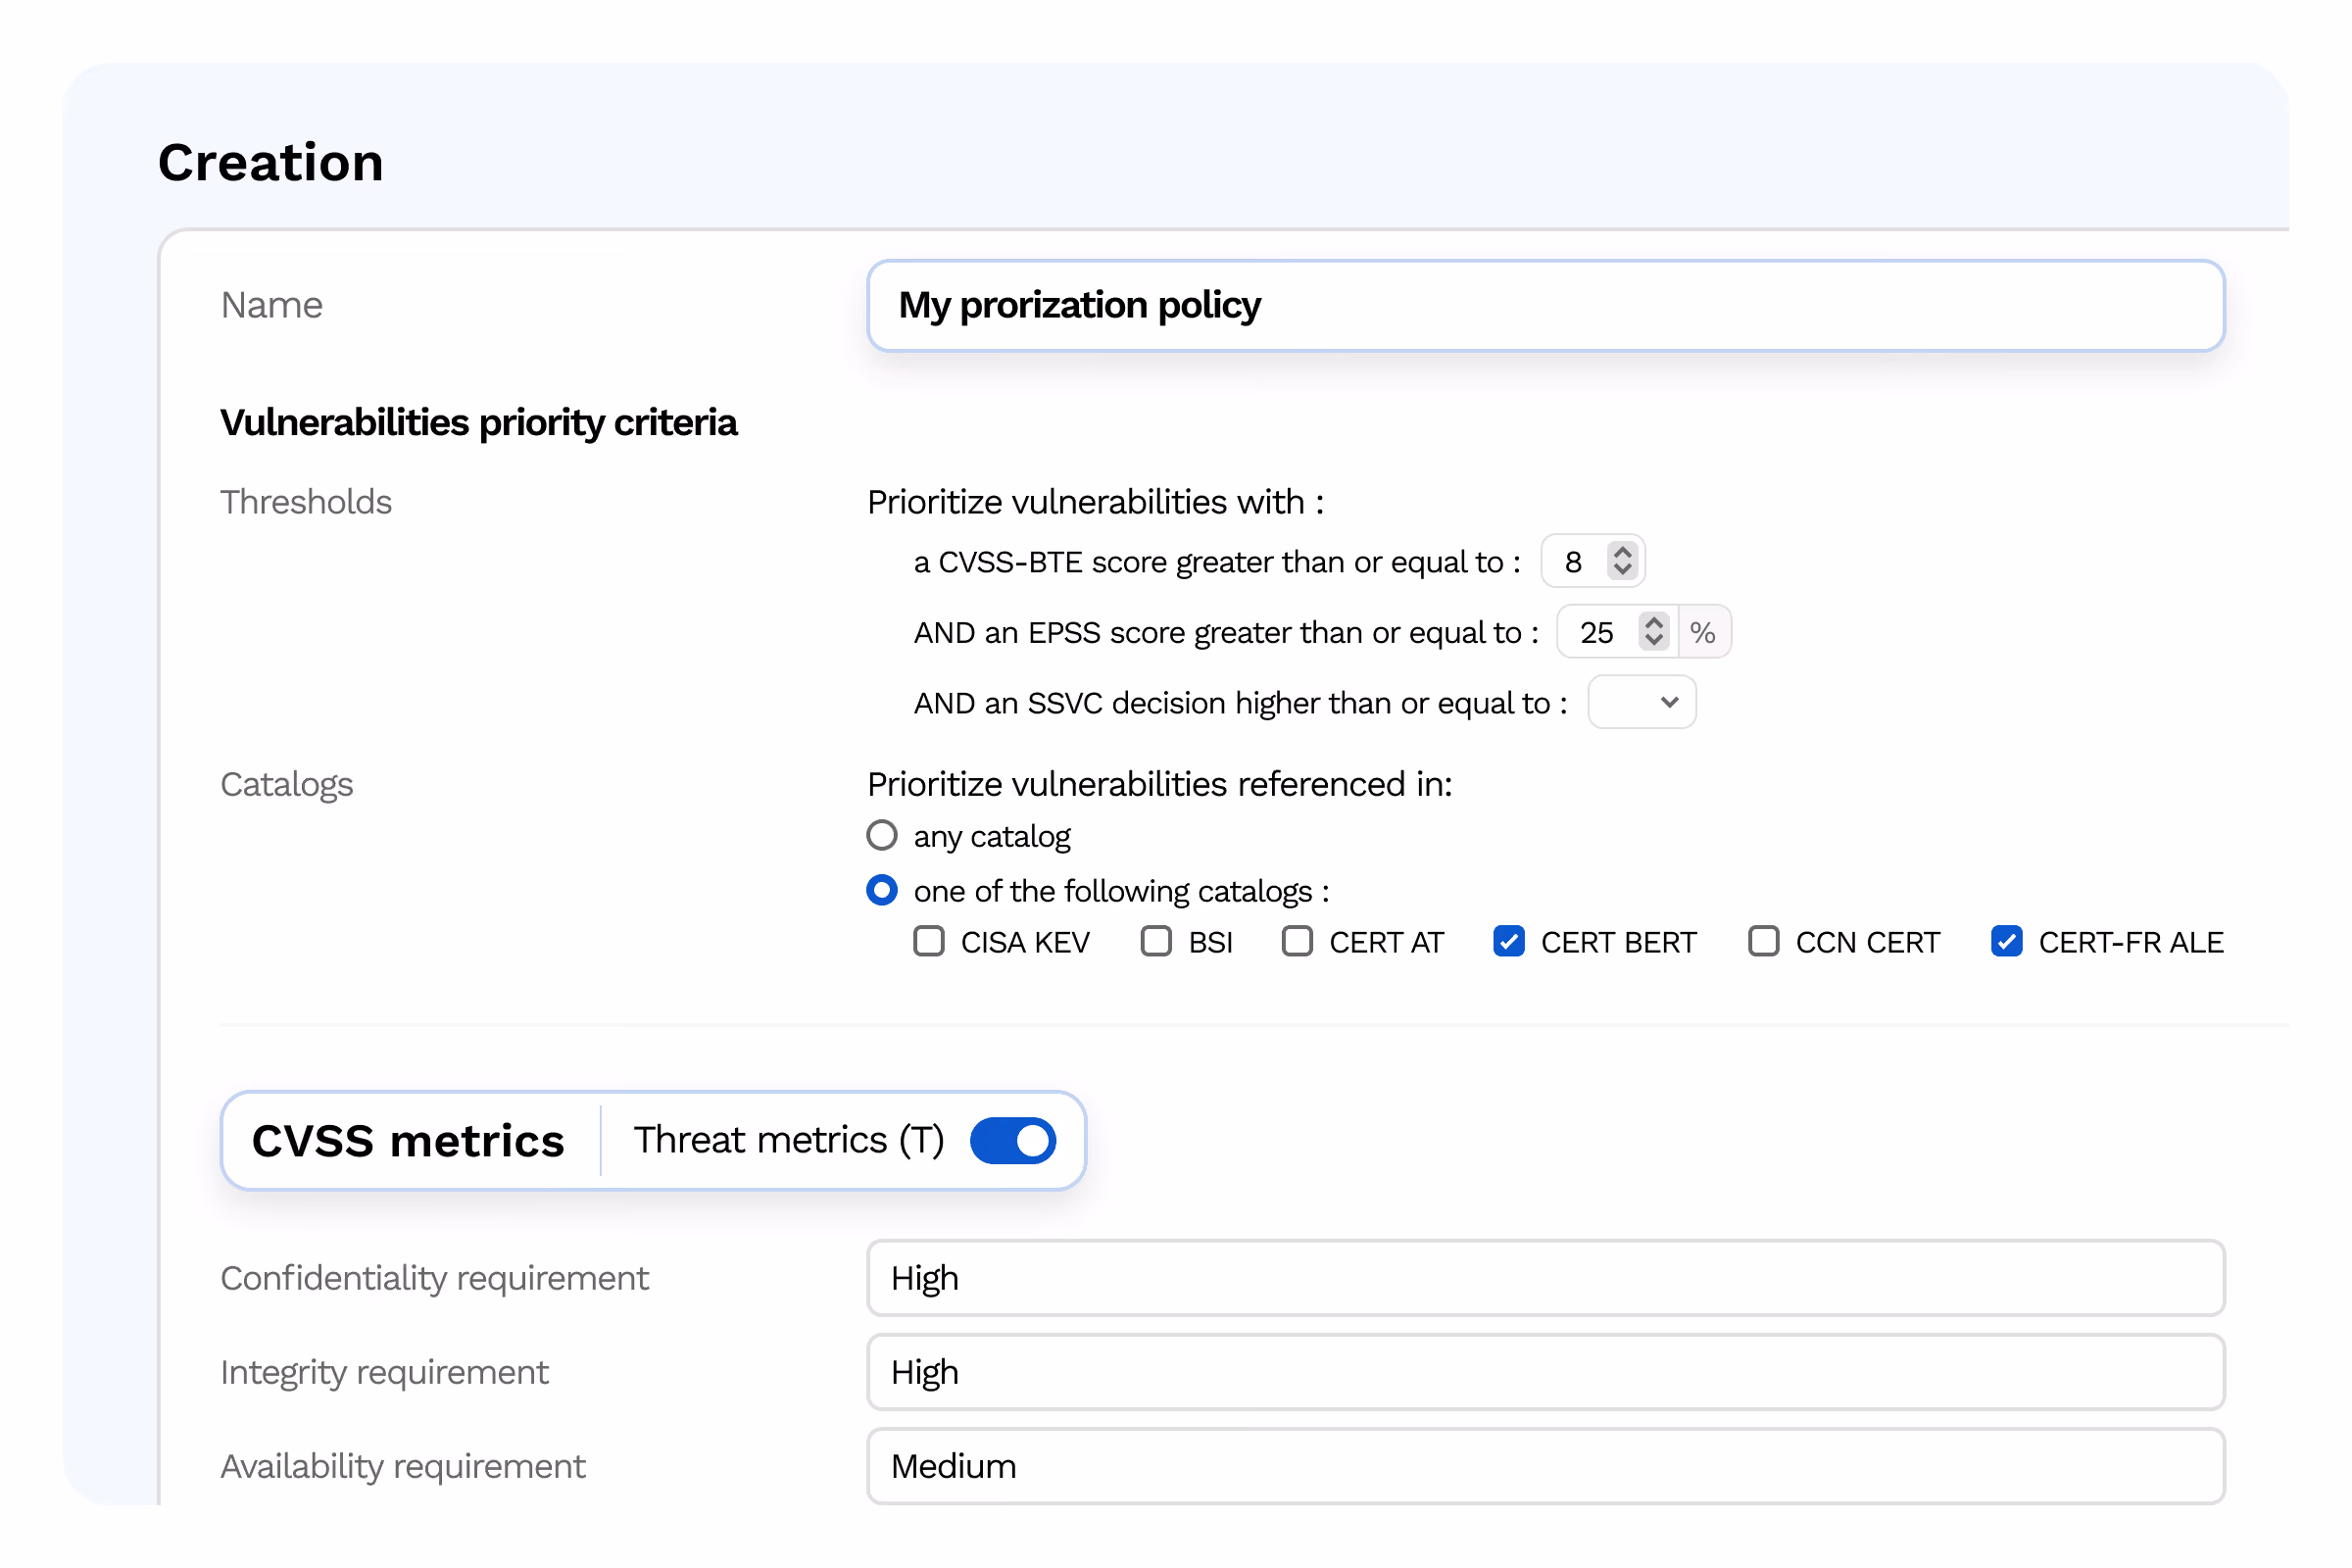Click the EPSS score stepper arrows

pyautogui.click(x=1653, y=631)
